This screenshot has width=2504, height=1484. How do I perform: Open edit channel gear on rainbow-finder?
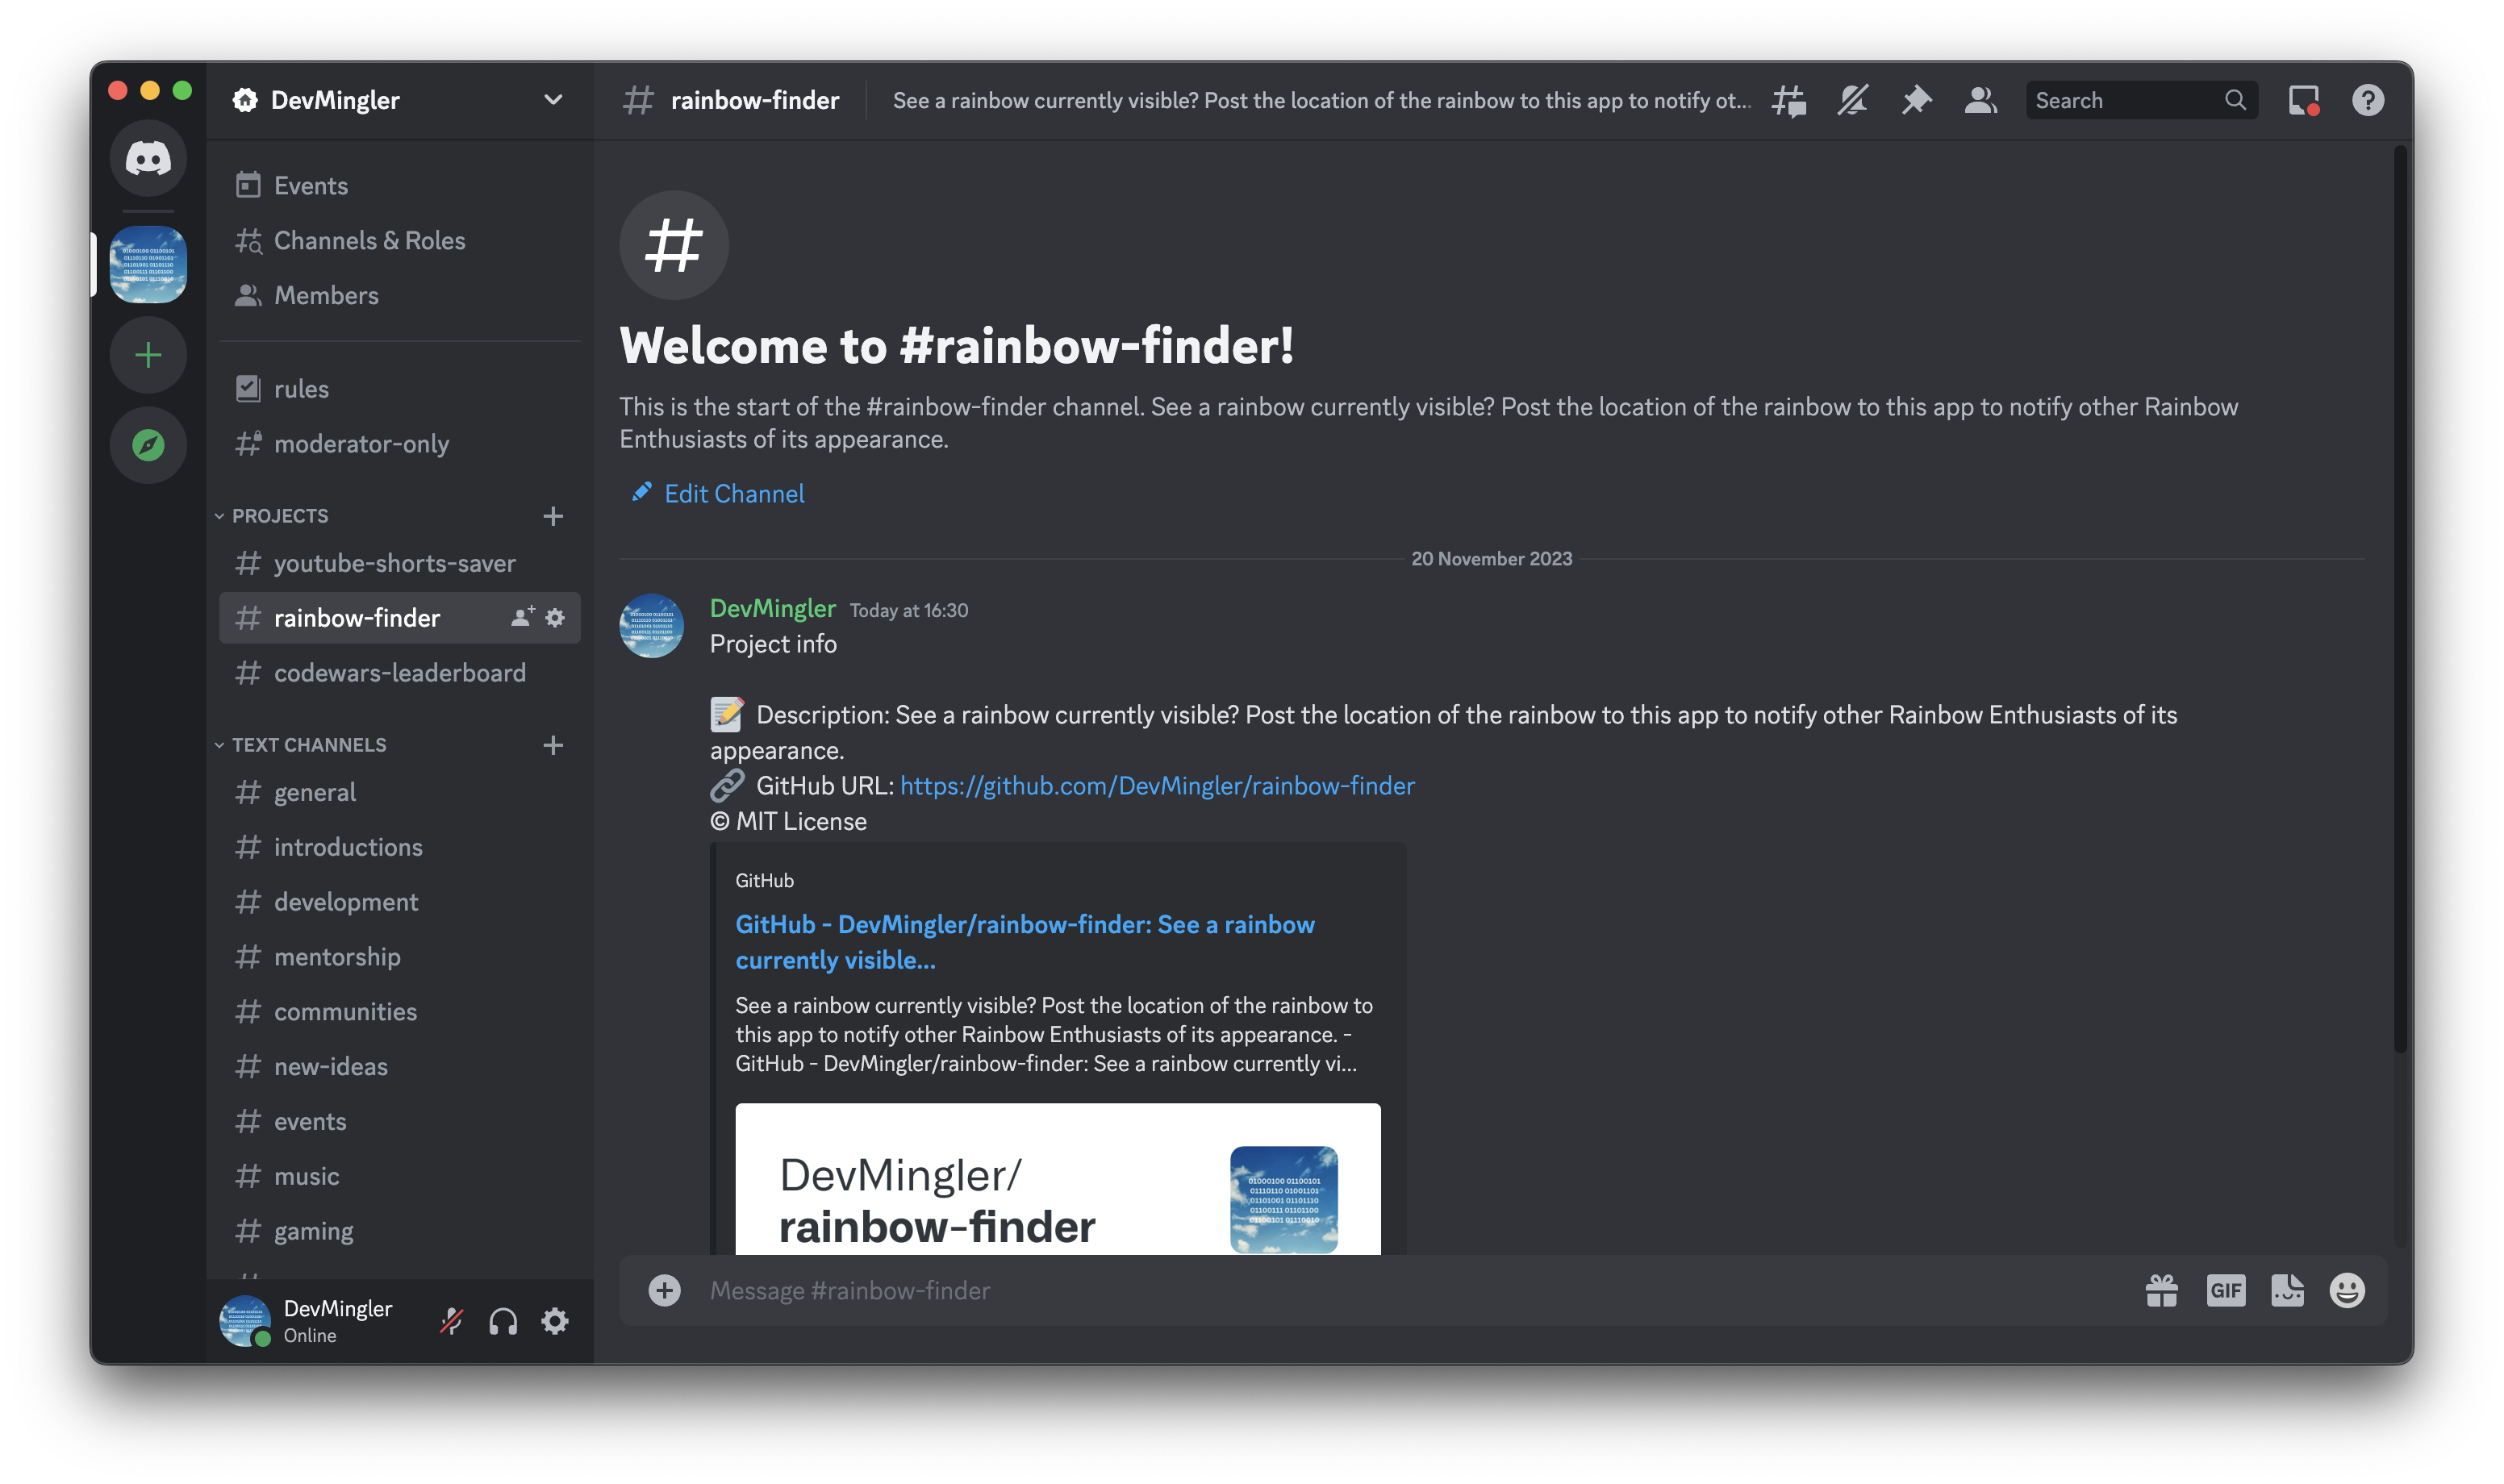coord(555,618)
